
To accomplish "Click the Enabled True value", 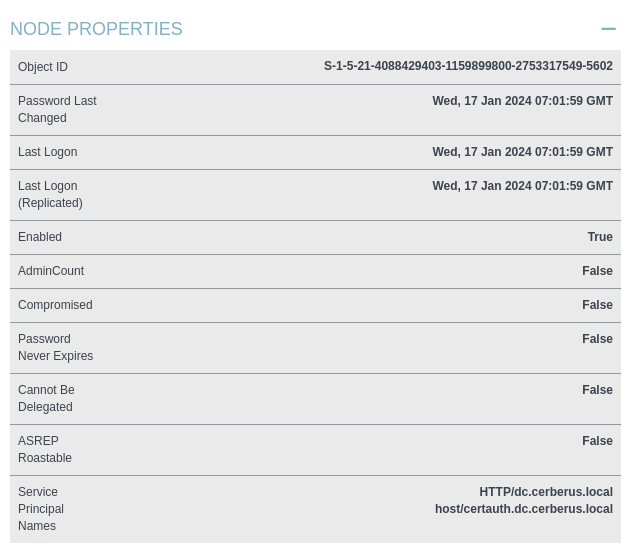I will coord(600,237).
